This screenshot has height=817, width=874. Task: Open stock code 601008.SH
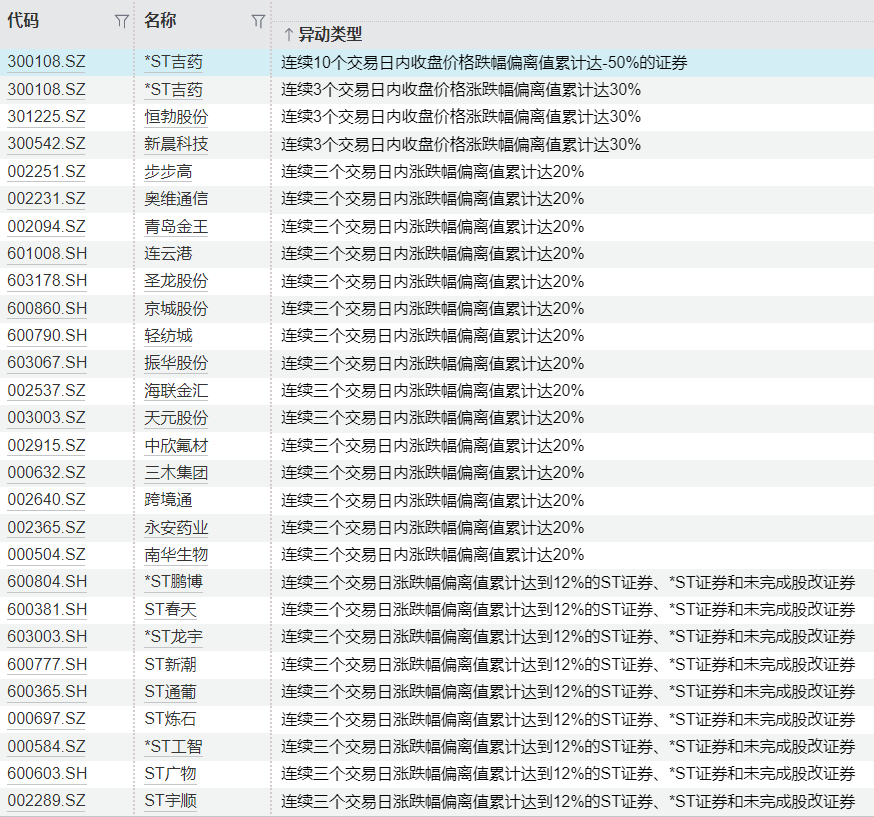(x=47, y=254)
